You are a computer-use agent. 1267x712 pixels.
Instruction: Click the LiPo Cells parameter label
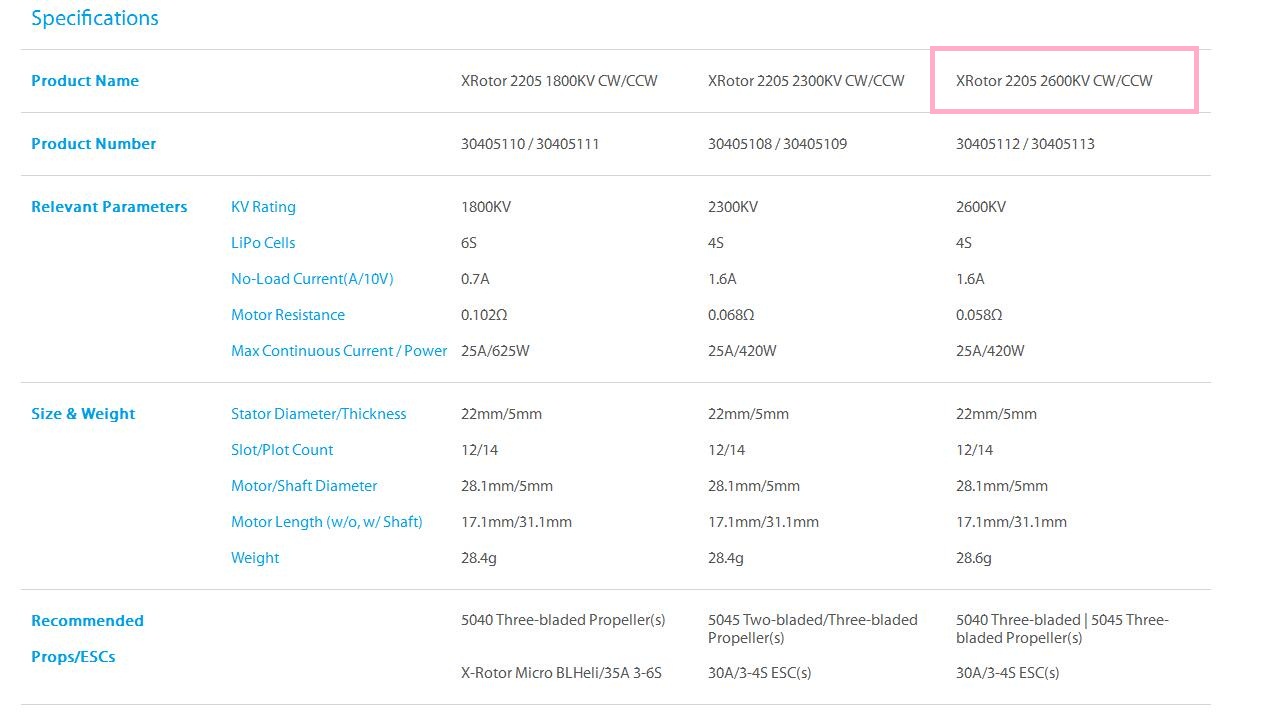(x=263, y=243)
